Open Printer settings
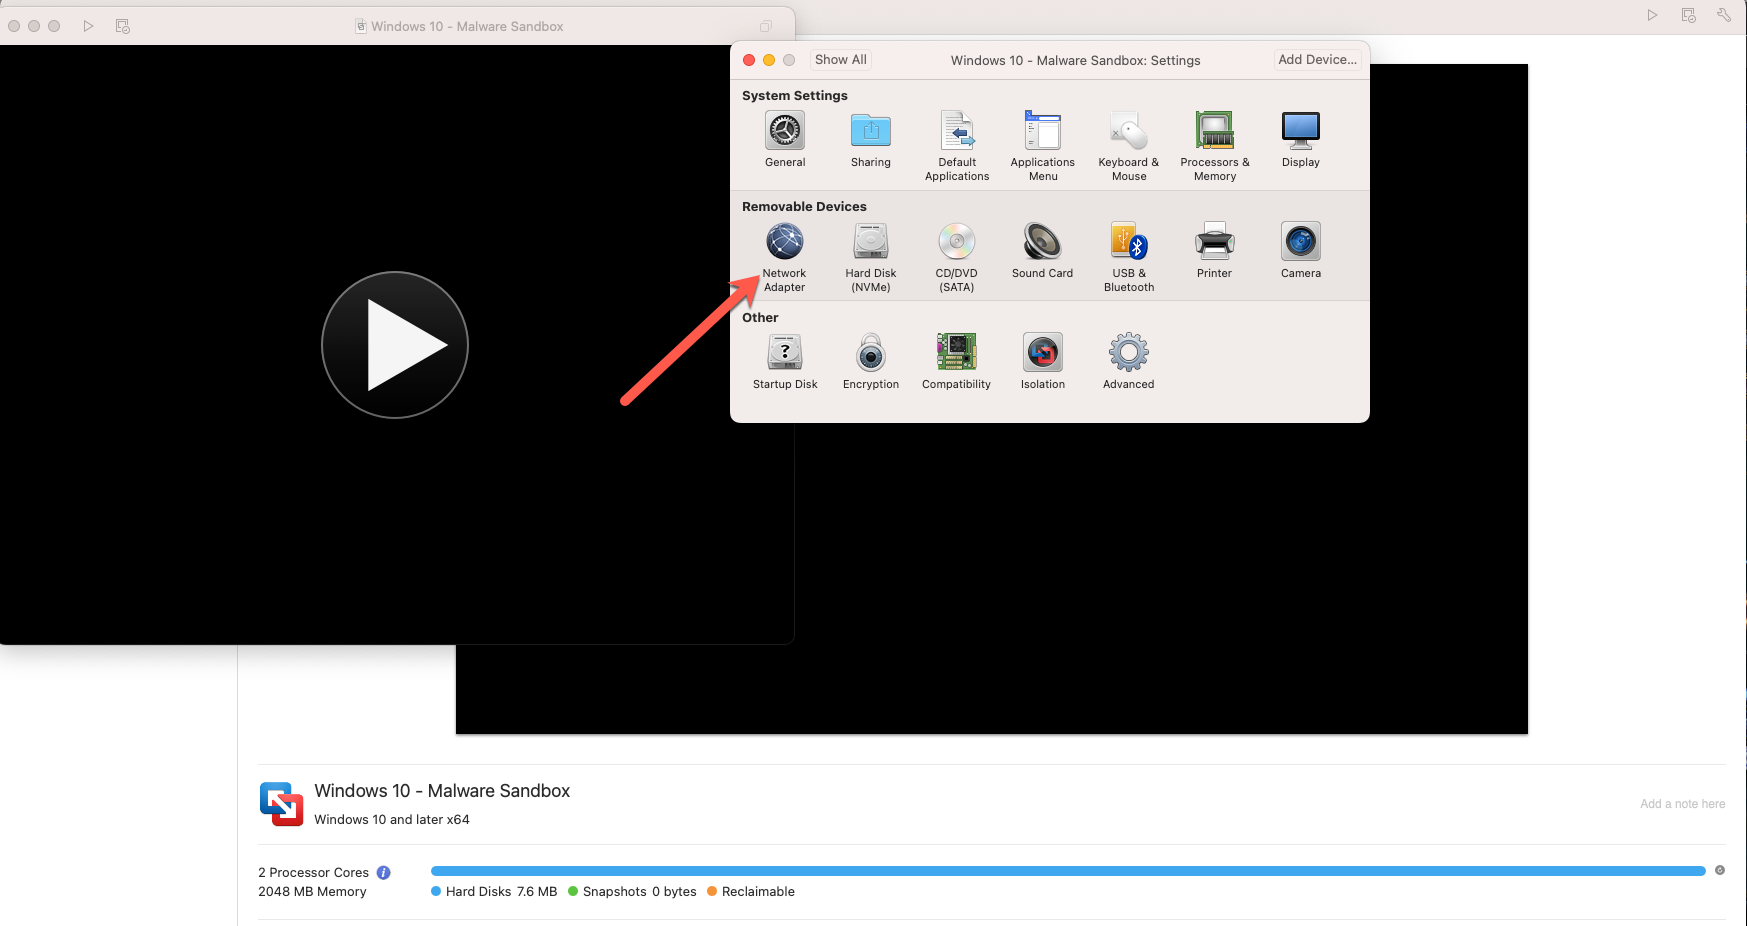 point(1214,243)
